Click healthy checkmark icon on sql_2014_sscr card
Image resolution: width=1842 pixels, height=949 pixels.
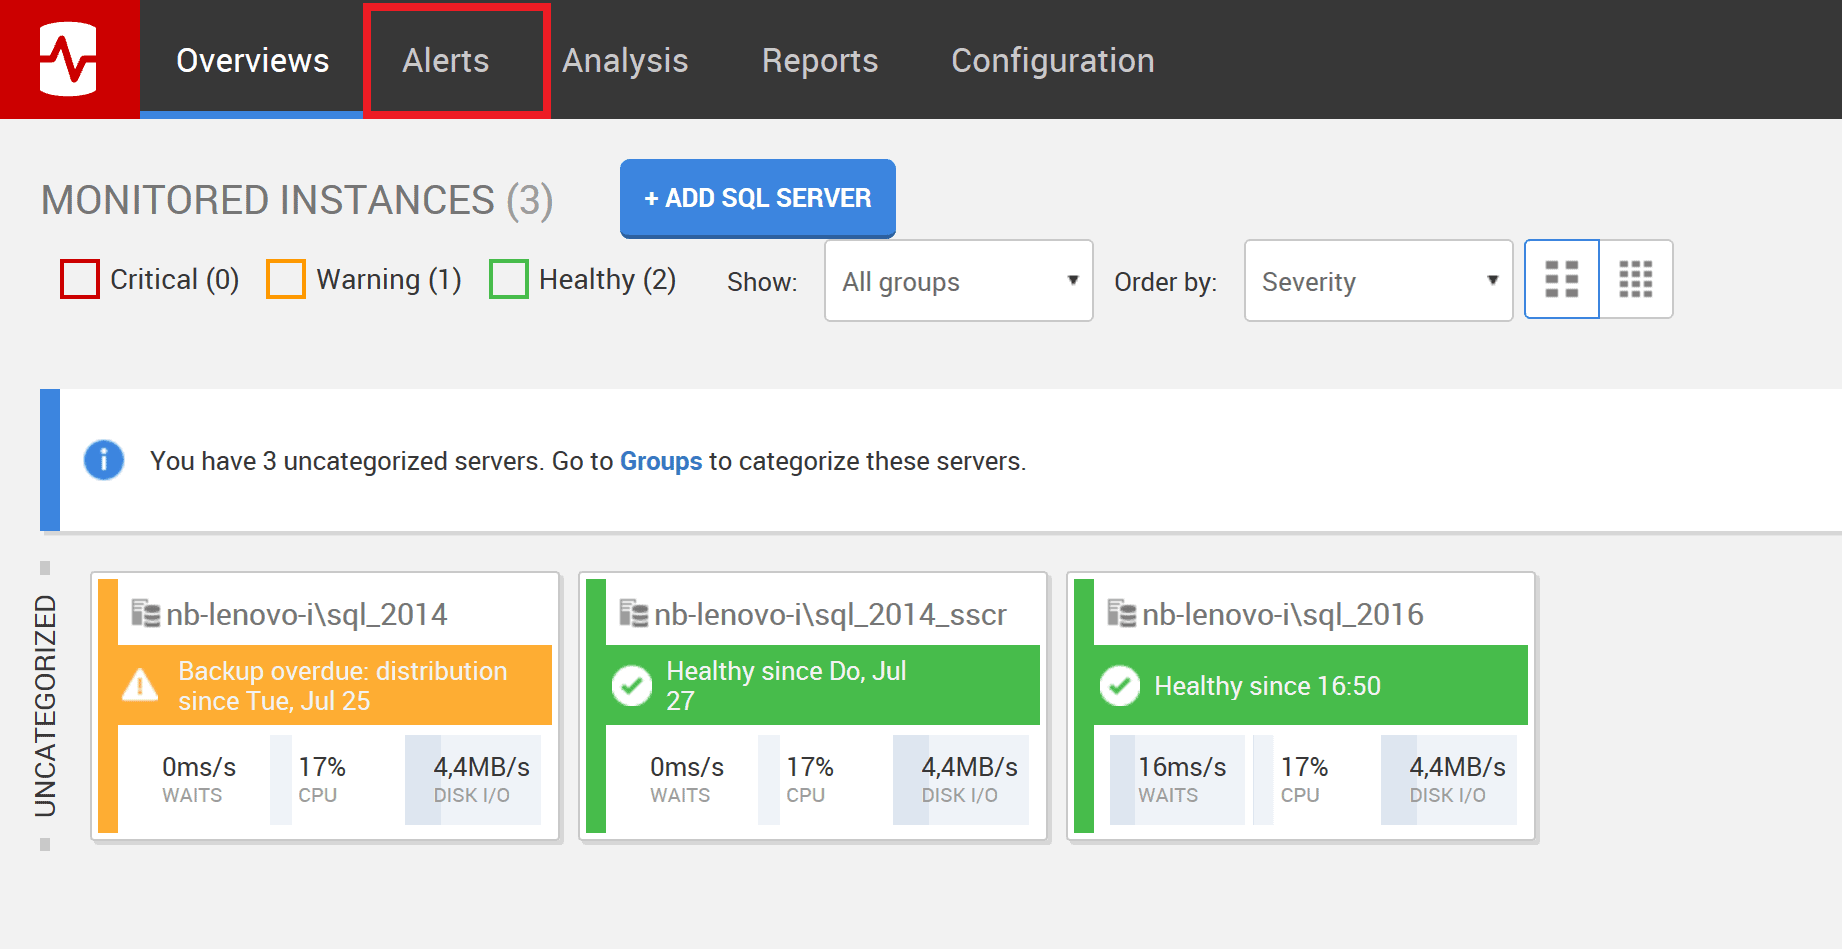[x=632, y=686]
